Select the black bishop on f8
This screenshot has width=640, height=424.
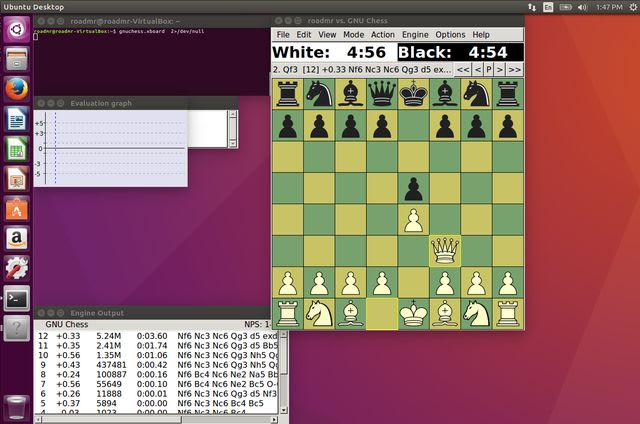pyautogui.click(x=445, y=94)
